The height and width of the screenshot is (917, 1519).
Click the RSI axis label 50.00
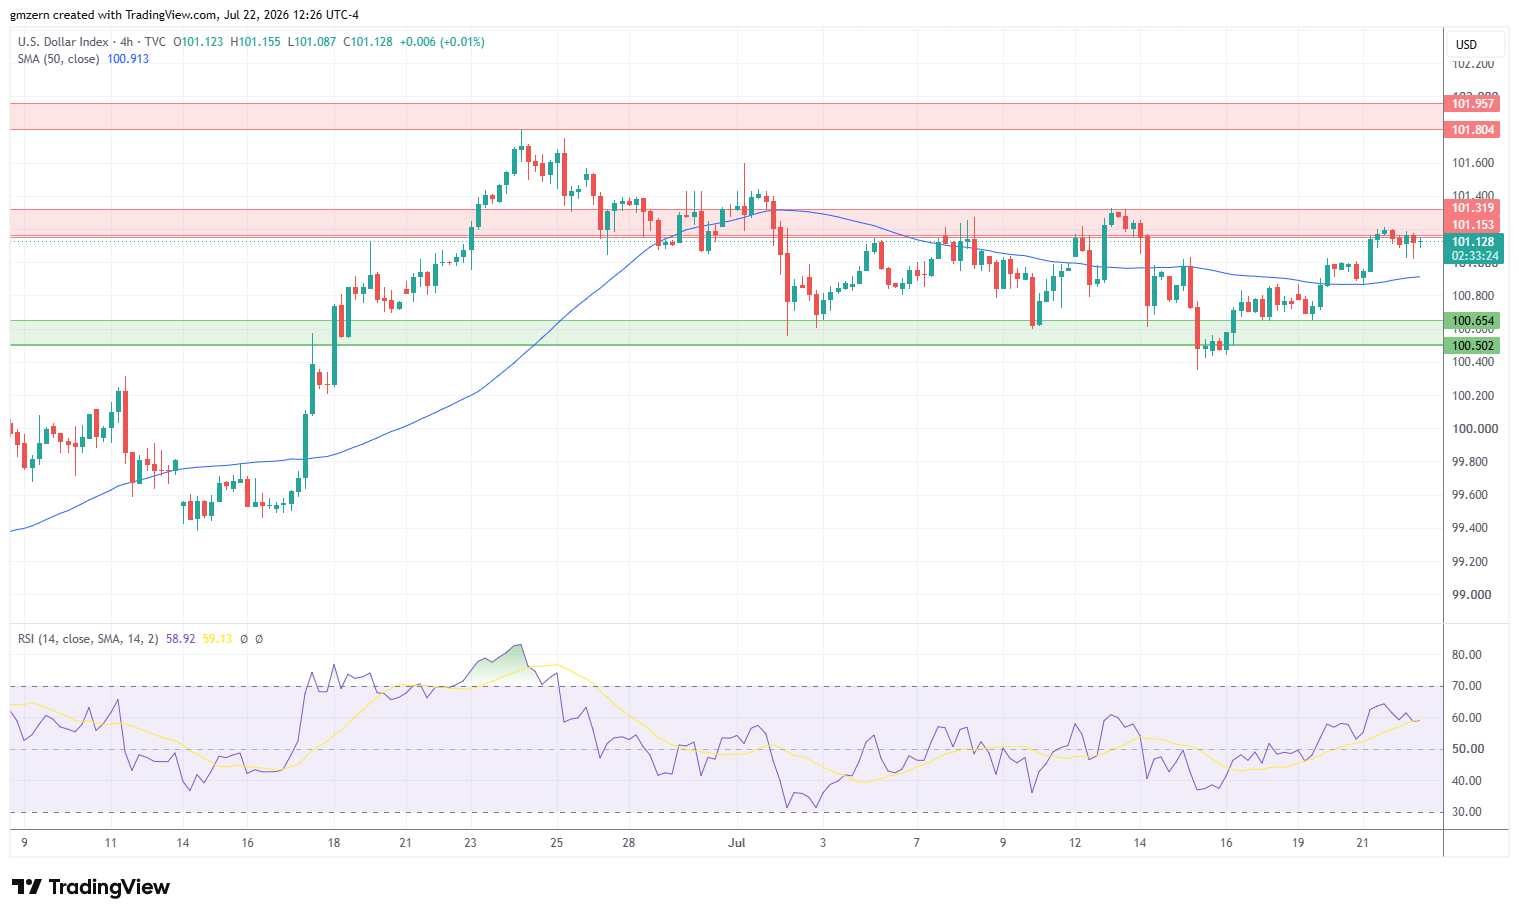point(1467,749)
